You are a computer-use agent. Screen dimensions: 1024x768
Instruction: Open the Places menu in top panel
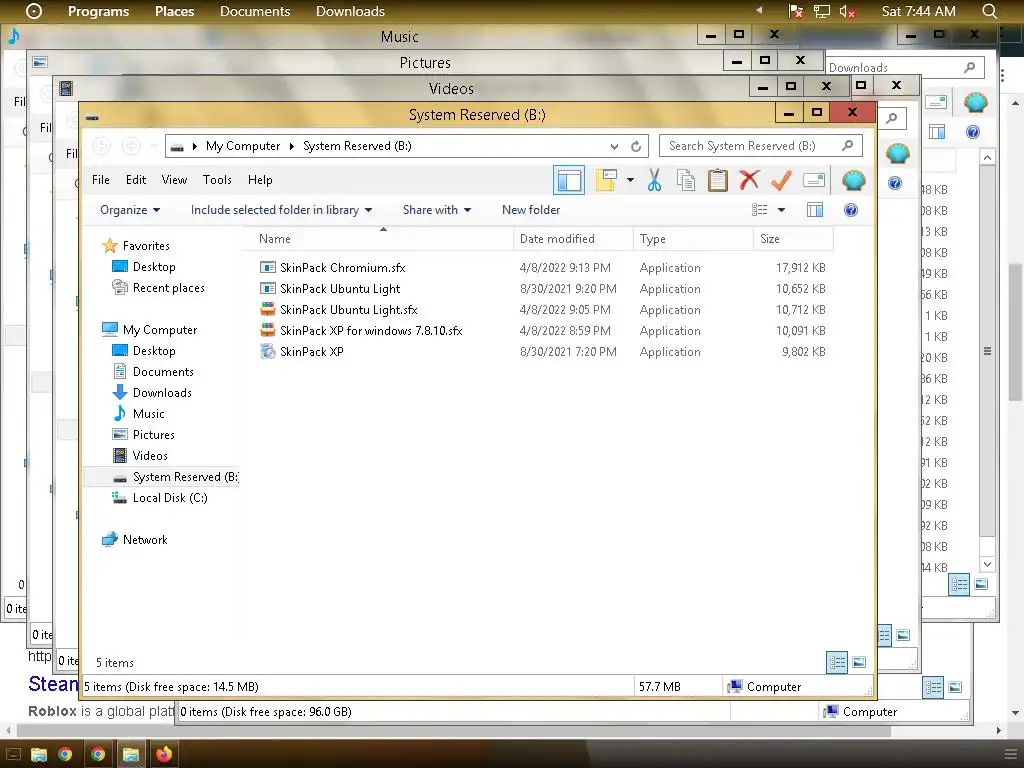174,11
